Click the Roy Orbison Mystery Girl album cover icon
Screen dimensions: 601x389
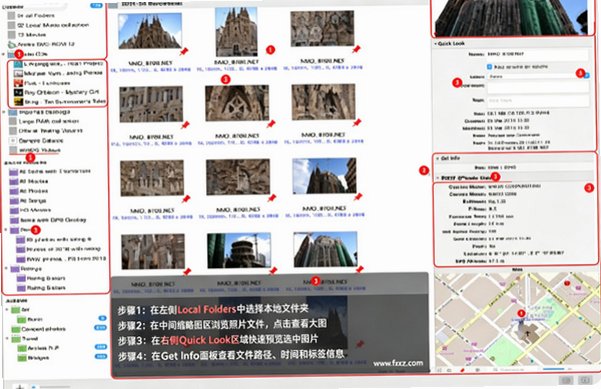click(x=18, y=92)
